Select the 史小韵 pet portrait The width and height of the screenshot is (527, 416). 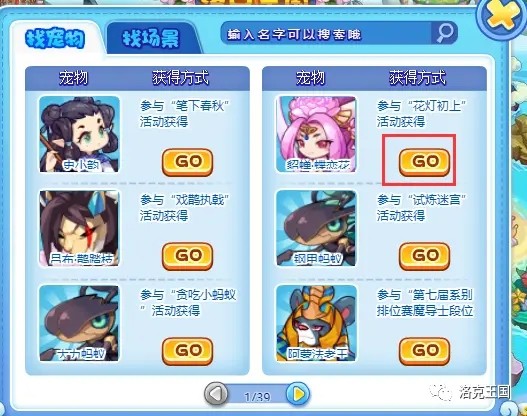[x=79, y=134]
